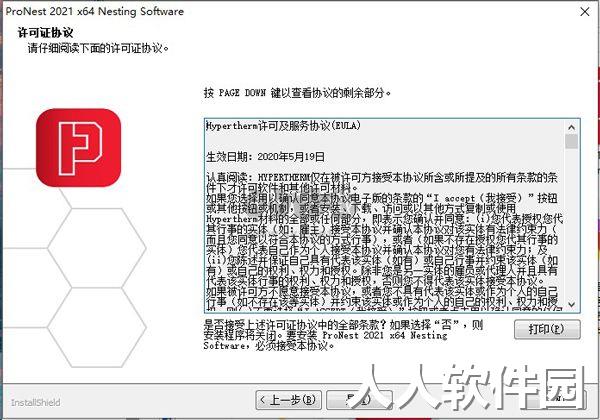Click the red ProNest P logo
The height and width of the screenshot is (420, 600).
coord(78,148)
